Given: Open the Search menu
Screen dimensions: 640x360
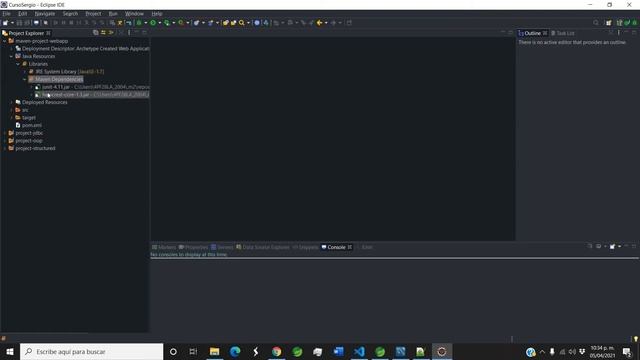Looking at the screenshot, I should pyautogui.click(x=70, y=13).
